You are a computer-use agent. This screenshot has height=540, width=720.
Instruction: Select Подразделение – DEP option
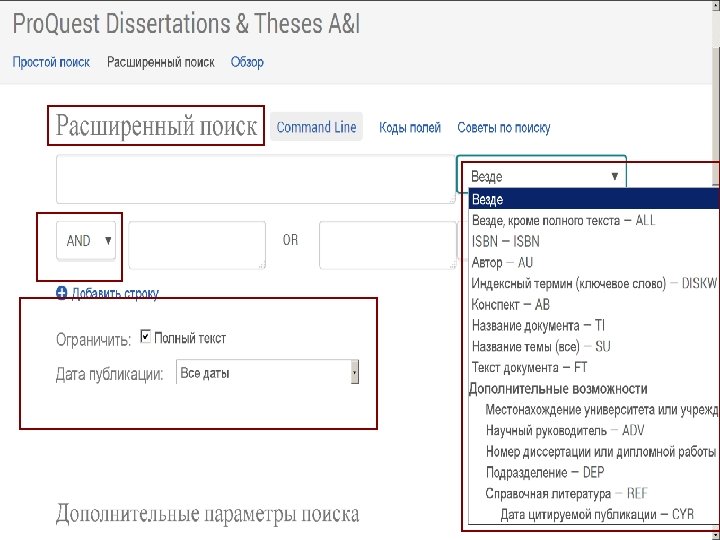tap(594, 472)
